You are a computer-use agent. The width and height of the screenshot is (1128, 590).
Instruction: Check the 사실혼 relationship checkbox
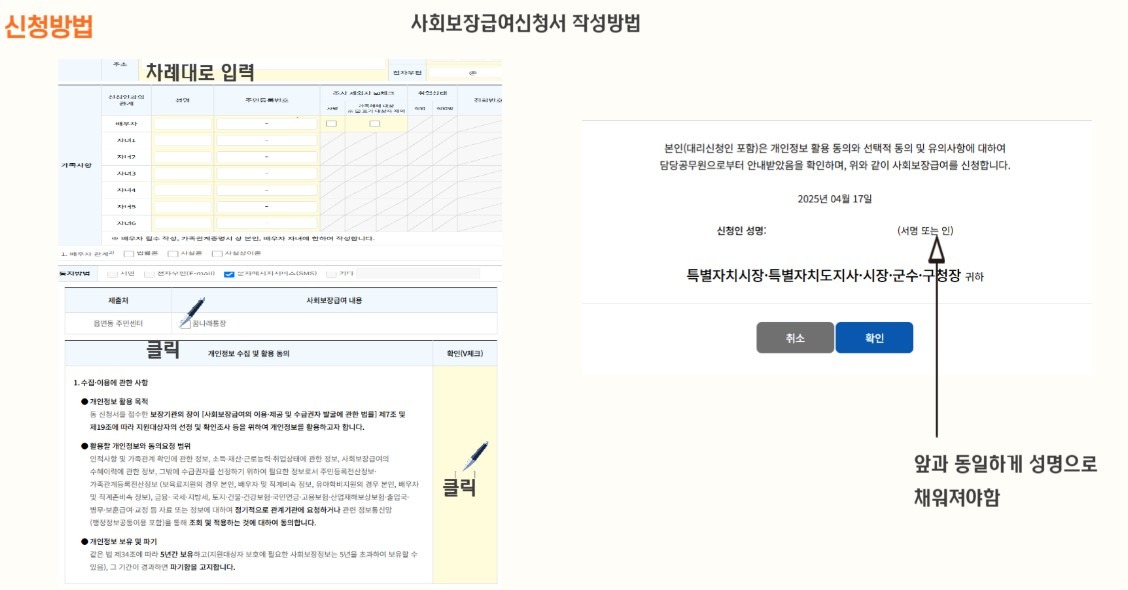coord(172,253)
